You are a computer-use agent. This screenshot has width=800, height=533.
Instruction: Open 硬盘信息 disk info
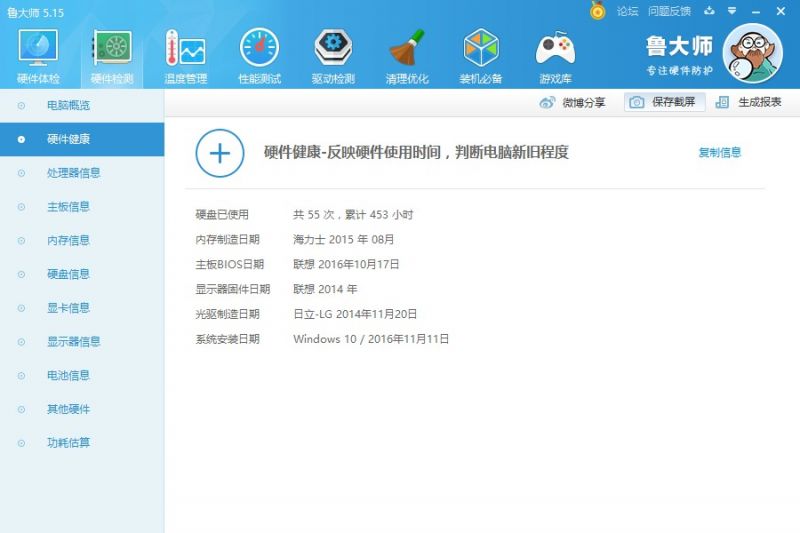pos(82,274)
